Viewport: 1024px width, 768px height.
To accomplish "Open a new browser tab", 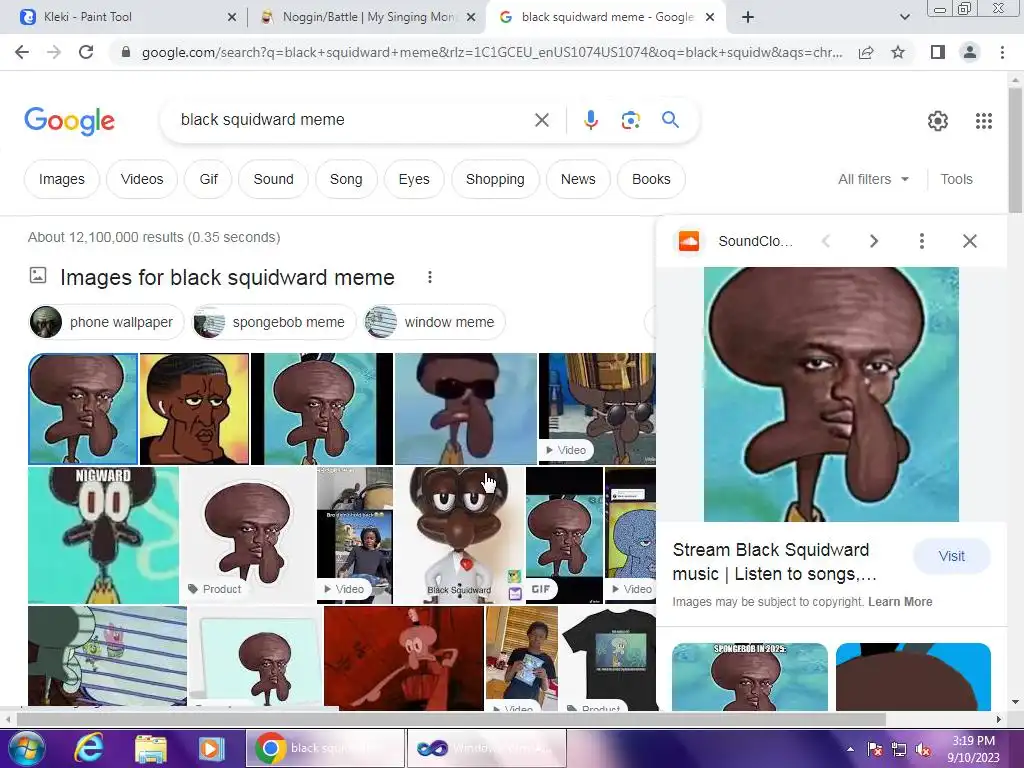I will click(748, 17).
